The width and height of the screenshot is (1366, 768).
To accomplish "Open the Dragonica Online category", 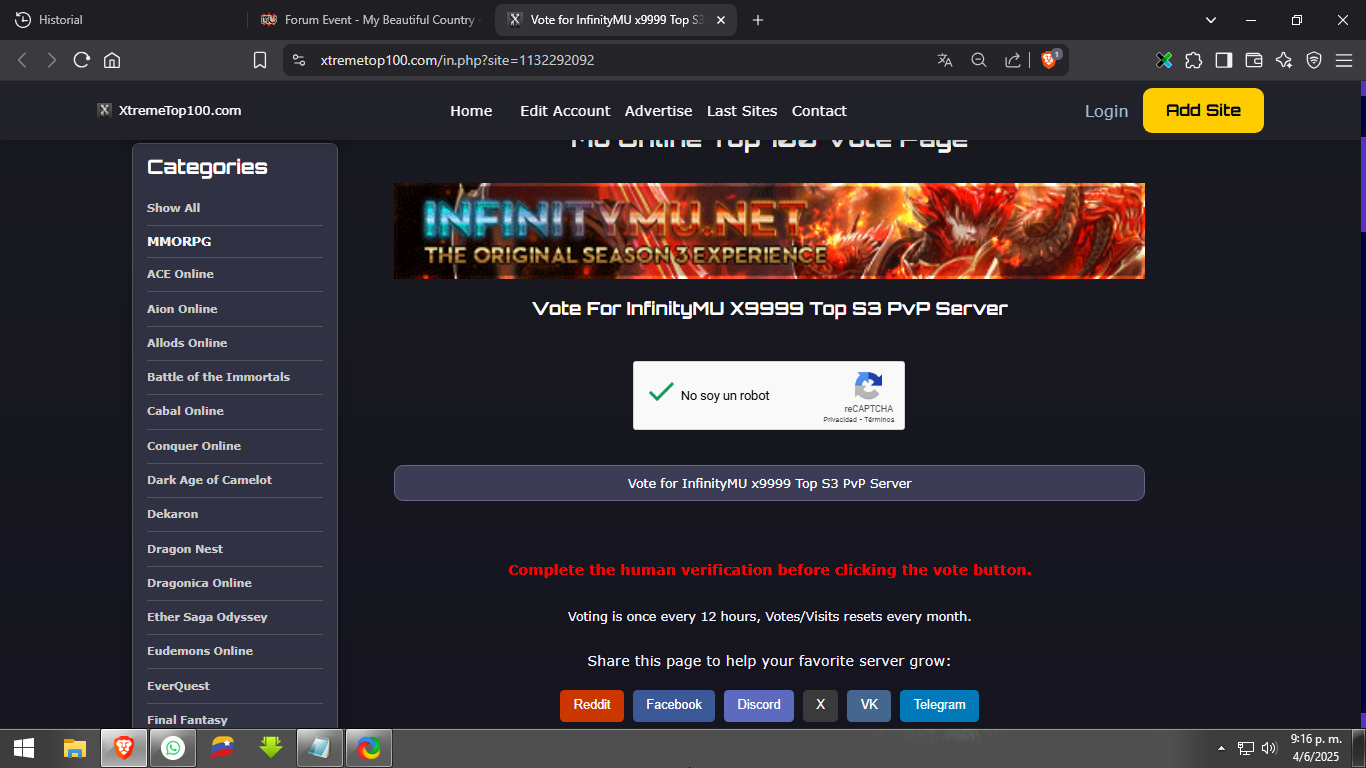I will pos(199,583).
